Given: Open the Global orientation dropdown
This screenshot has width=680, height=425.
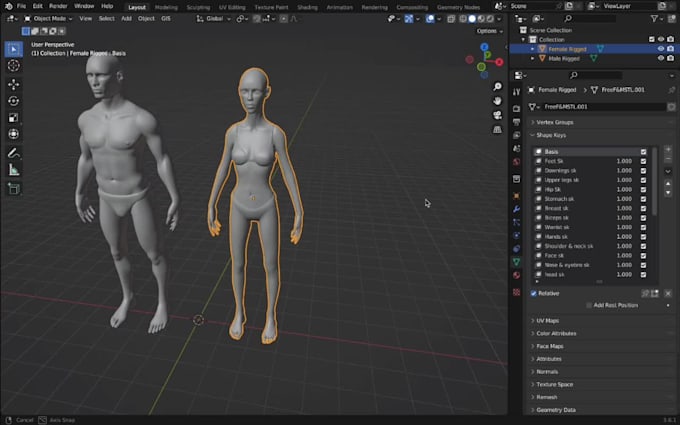Looking at the screenshot, I should pyautogui.click(x=213, y=19).
